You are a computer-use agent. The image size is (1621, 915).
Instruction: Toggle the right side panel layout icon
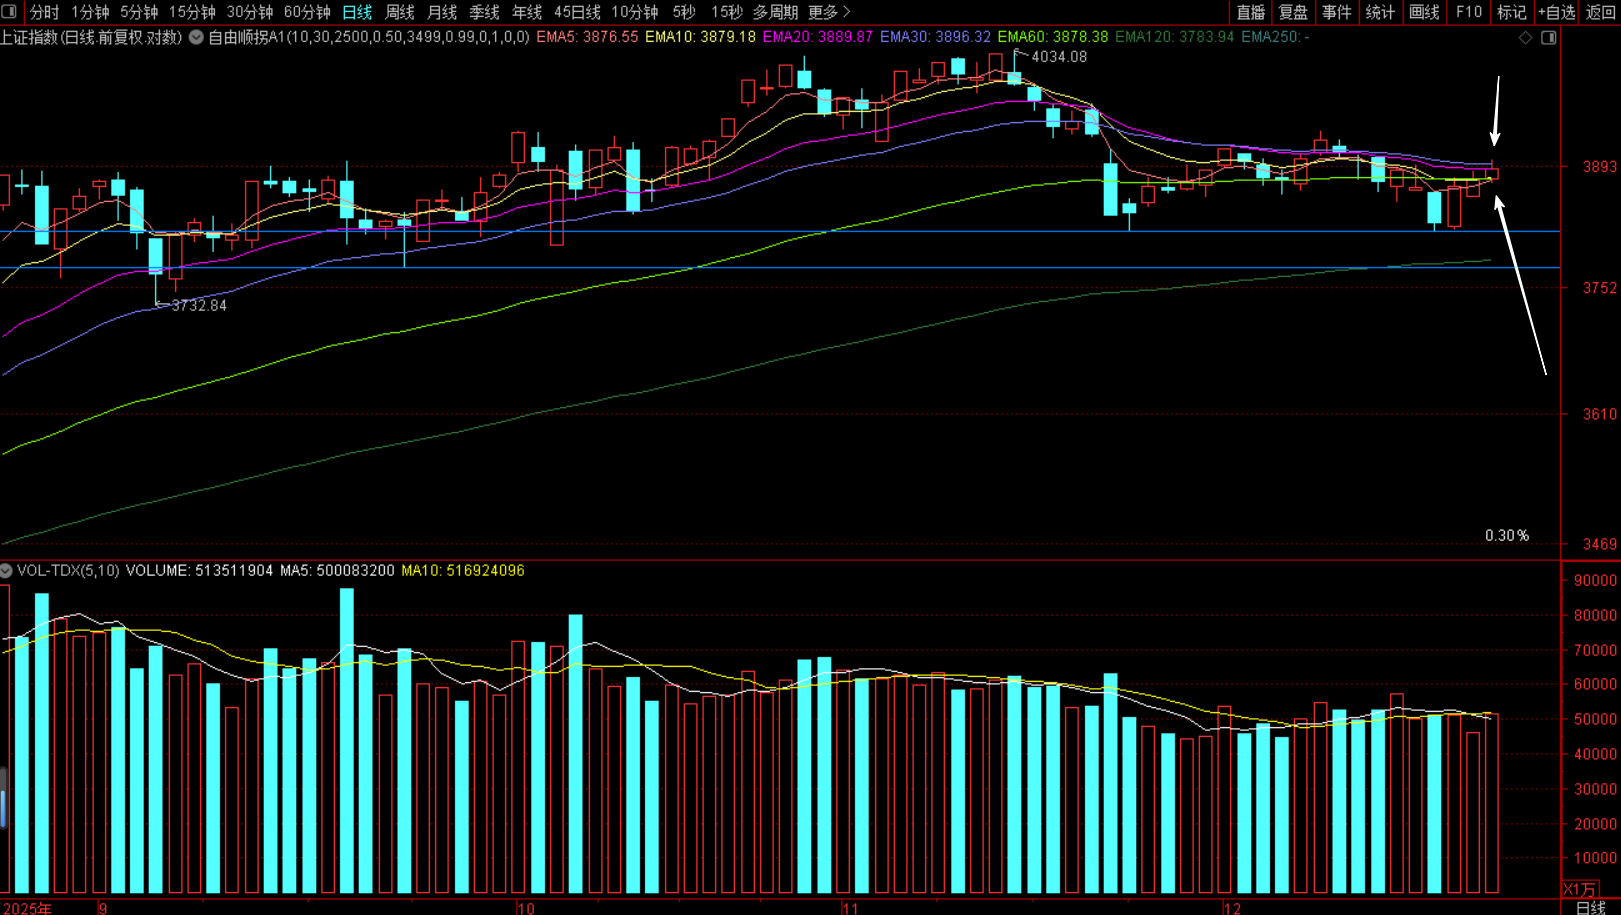1549,37
